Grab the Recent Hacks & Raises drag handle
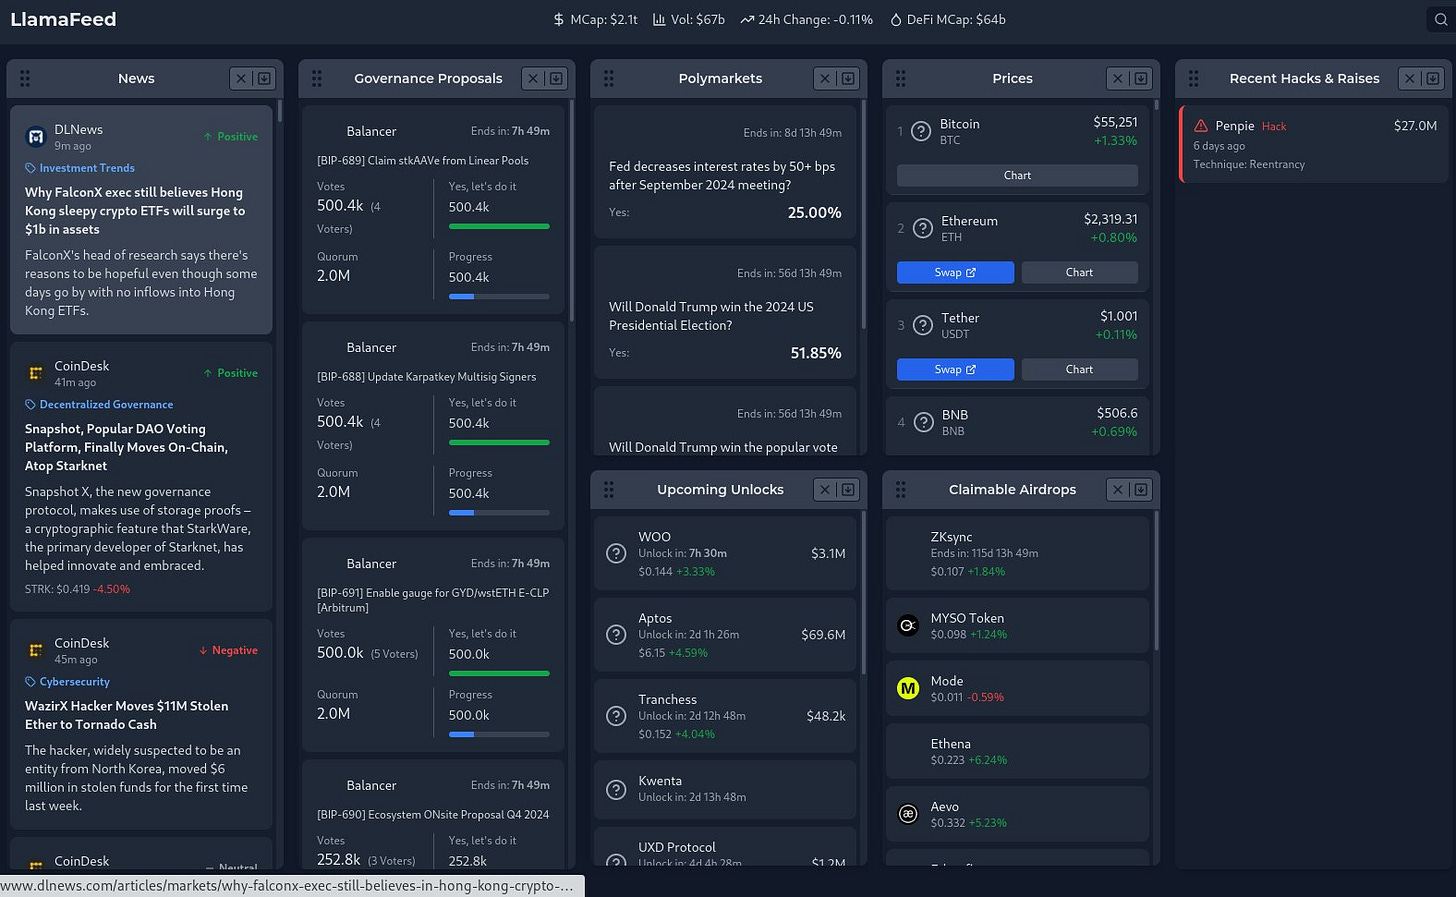 pyautogui.click(x=1193, y=78)
